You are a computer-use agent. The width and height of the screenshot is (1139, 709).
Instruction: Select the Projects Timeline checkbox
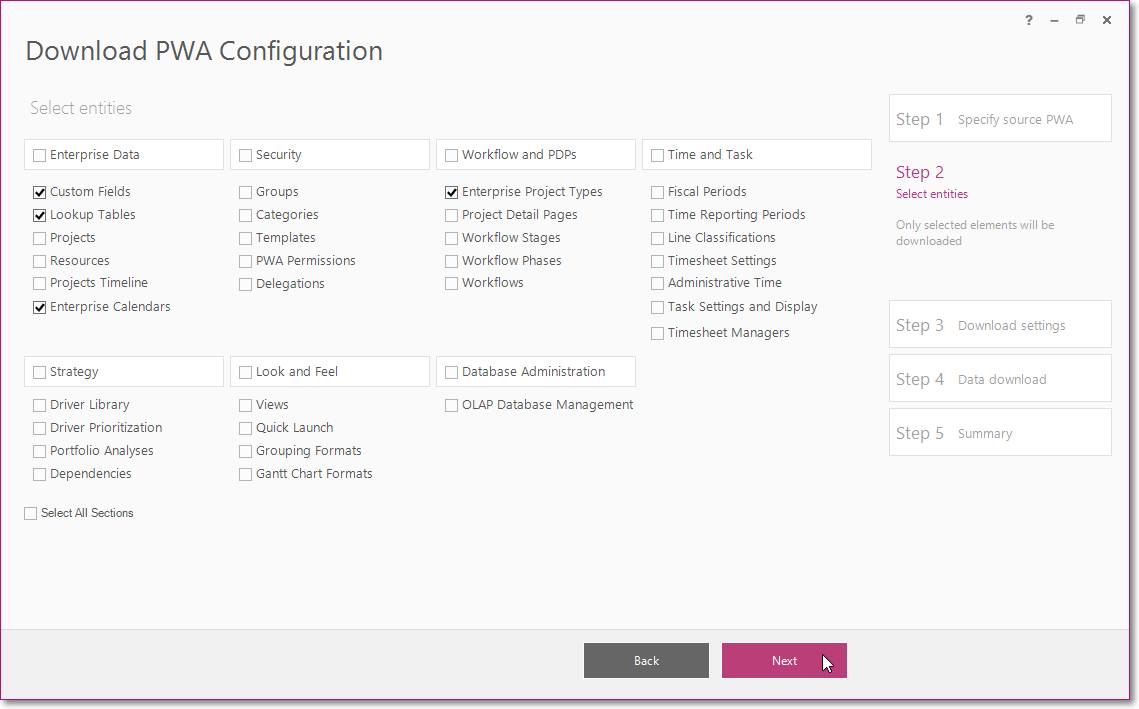click(x=39, y=283)
